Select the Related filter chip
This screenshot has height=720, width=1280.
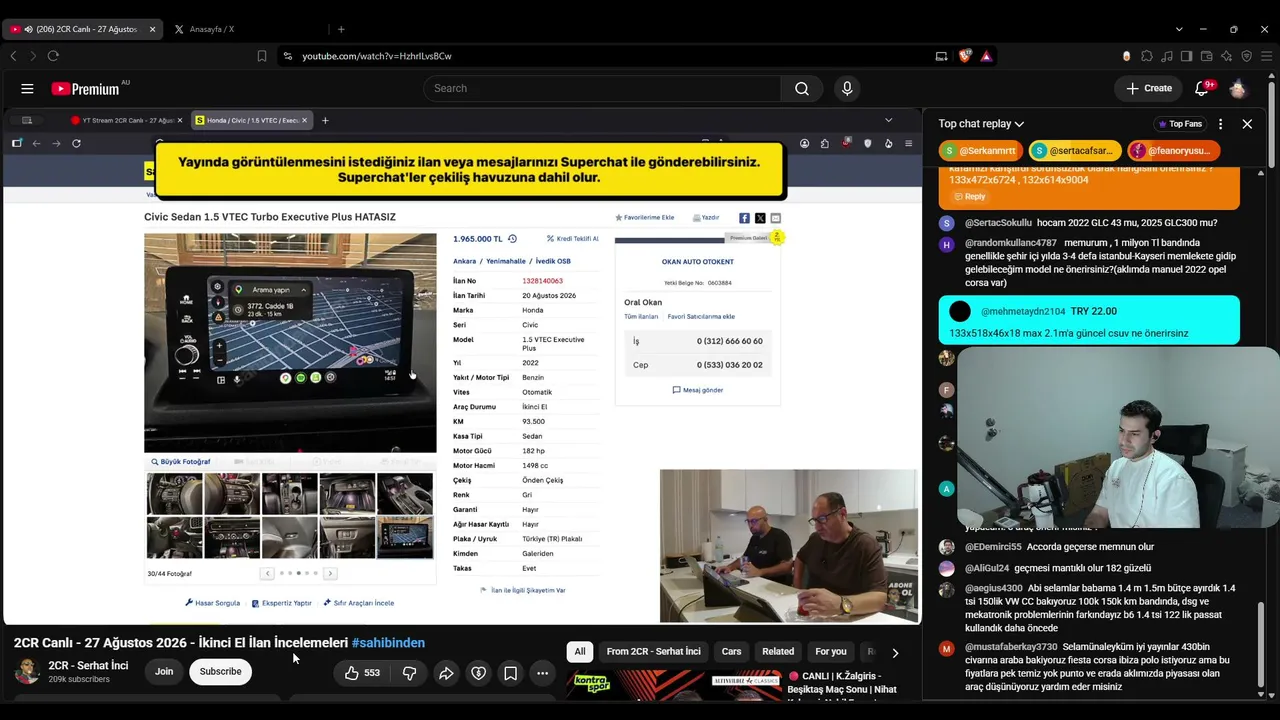[x=778, y=652]
